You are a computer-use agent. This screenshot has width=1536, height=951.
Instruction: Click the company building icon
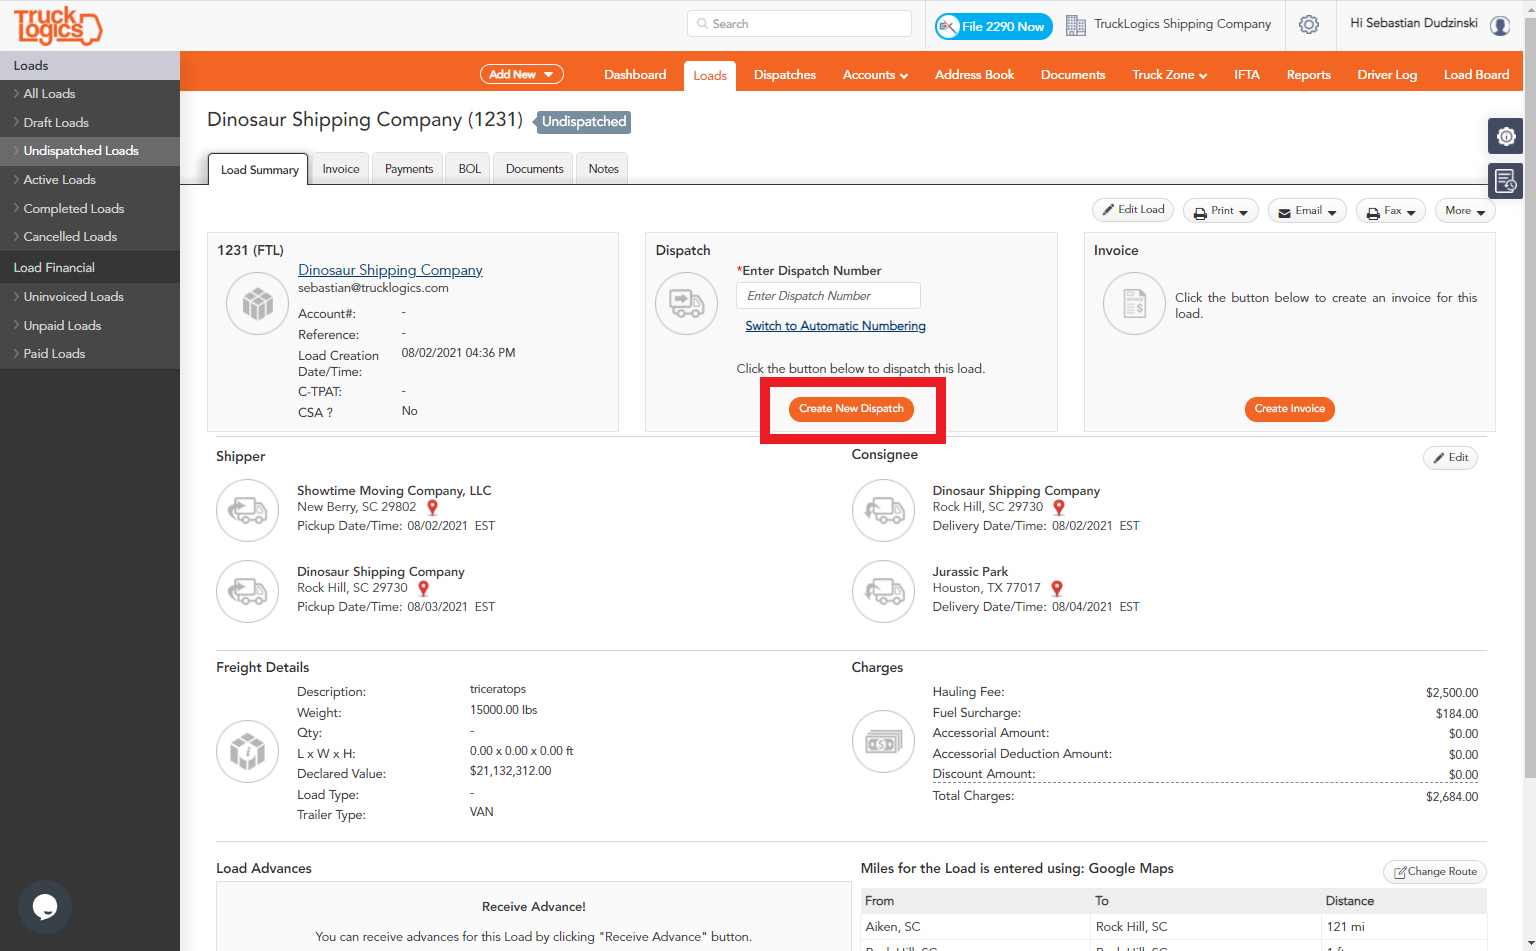coord(1076,25)
